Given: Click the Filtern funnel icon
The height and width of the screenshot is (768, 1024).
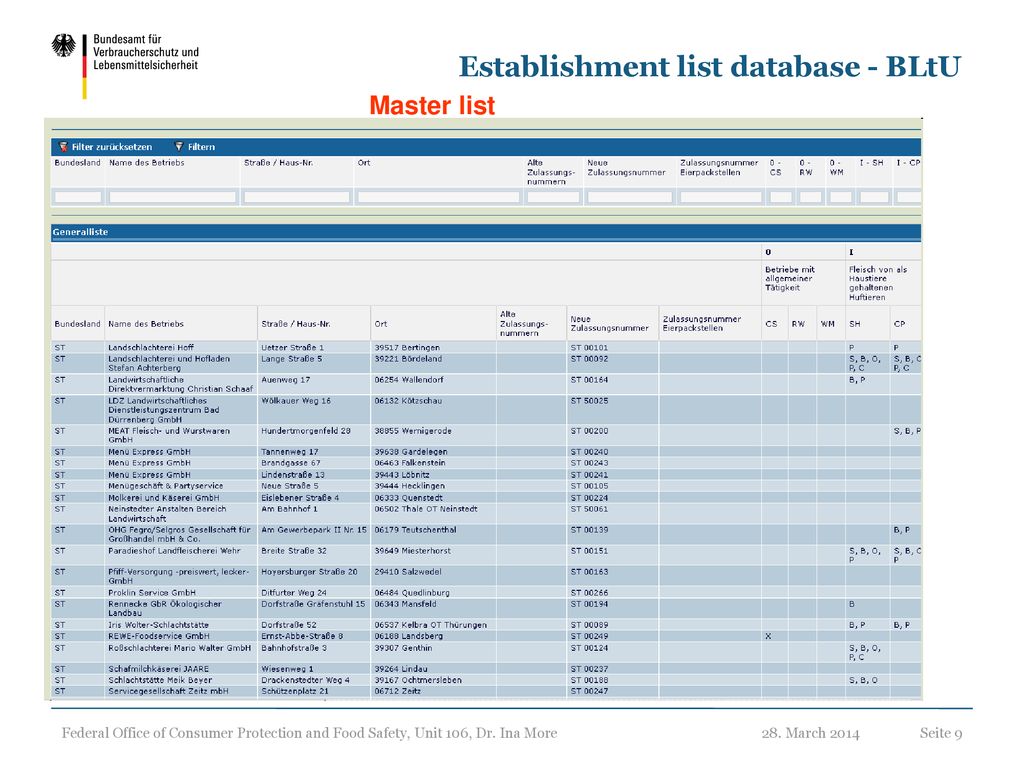Looking at the screenshot, I should tap(179, 147).
